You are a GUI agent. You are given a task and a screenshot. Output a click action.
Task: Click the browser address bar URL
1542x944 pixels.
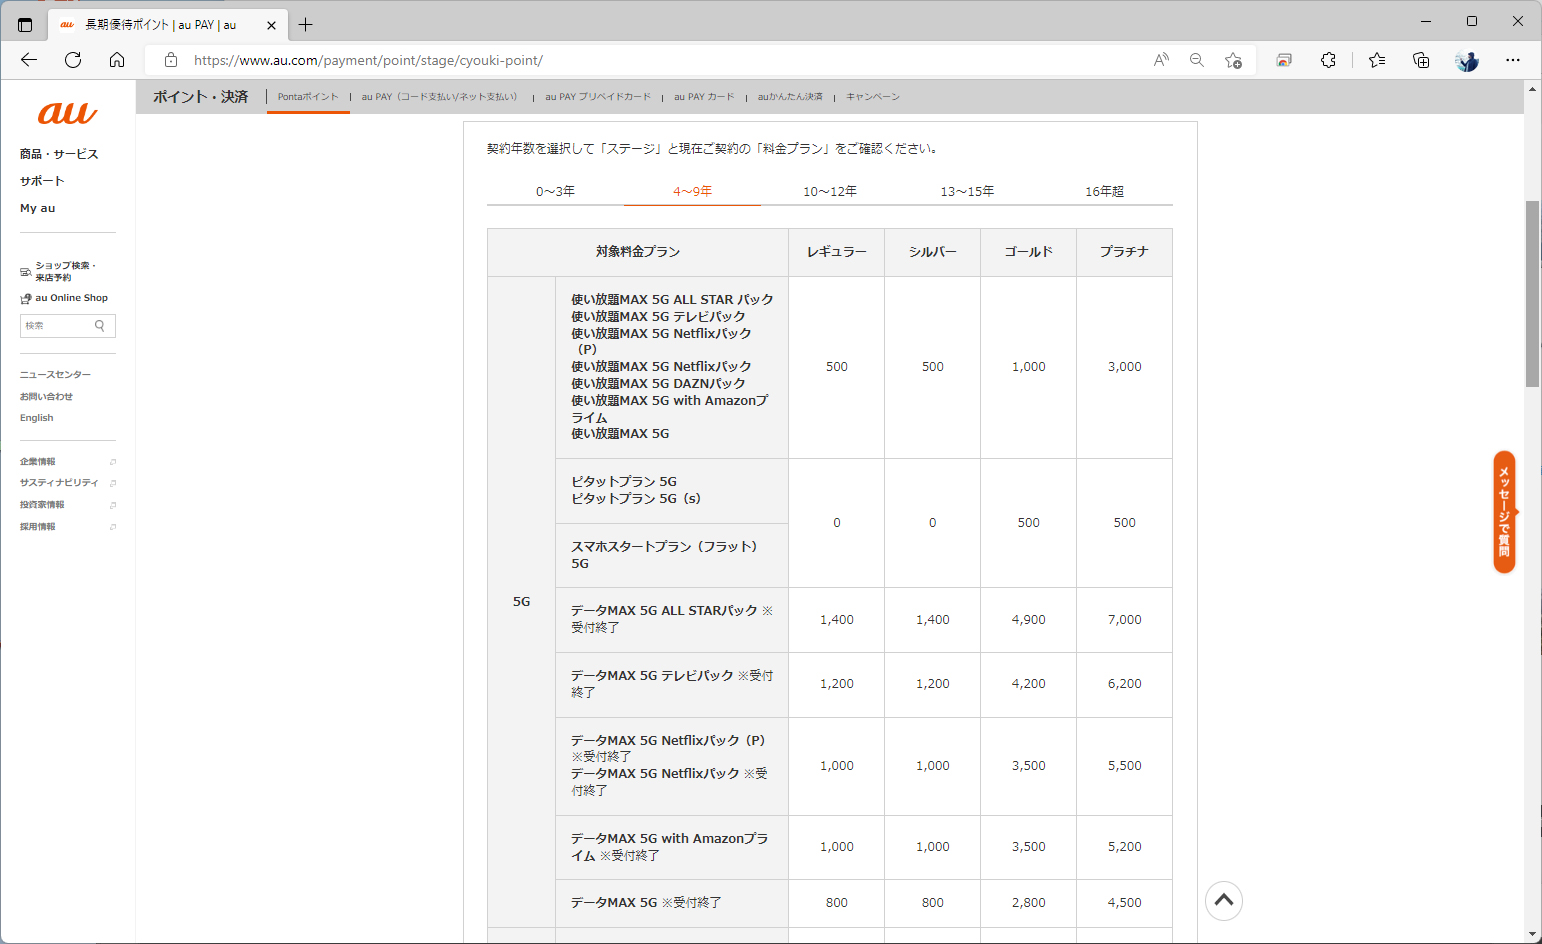(368, 60)
